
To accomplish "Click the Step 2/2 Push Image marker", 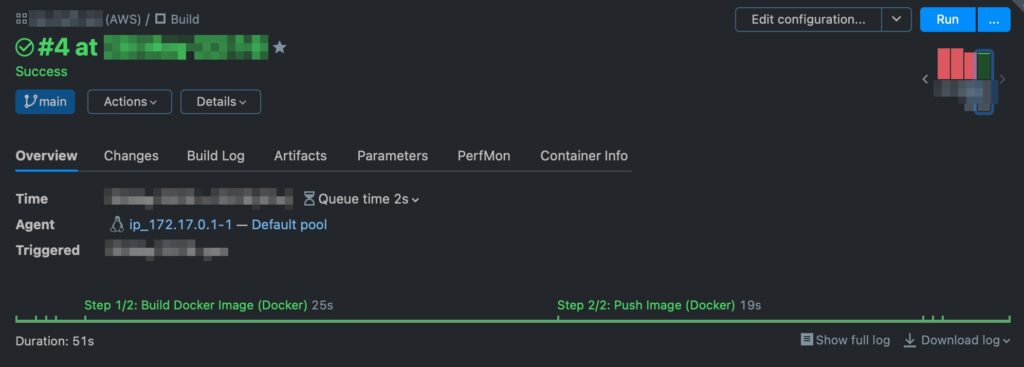I will (x=646, y=305).
